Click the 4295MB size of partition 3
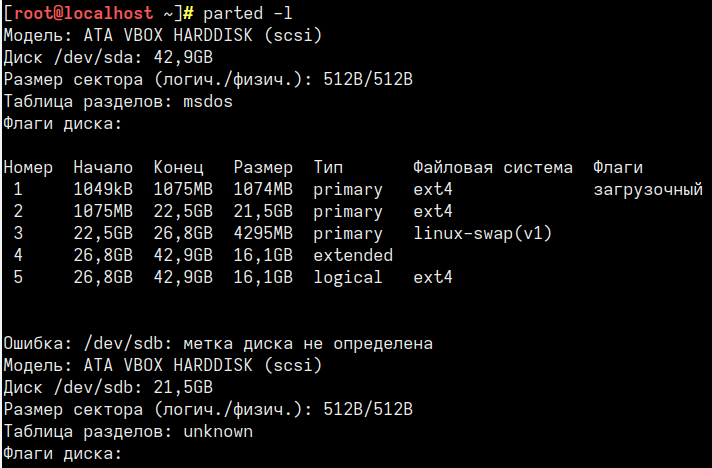712x468 pixels. tap(263, 233)
